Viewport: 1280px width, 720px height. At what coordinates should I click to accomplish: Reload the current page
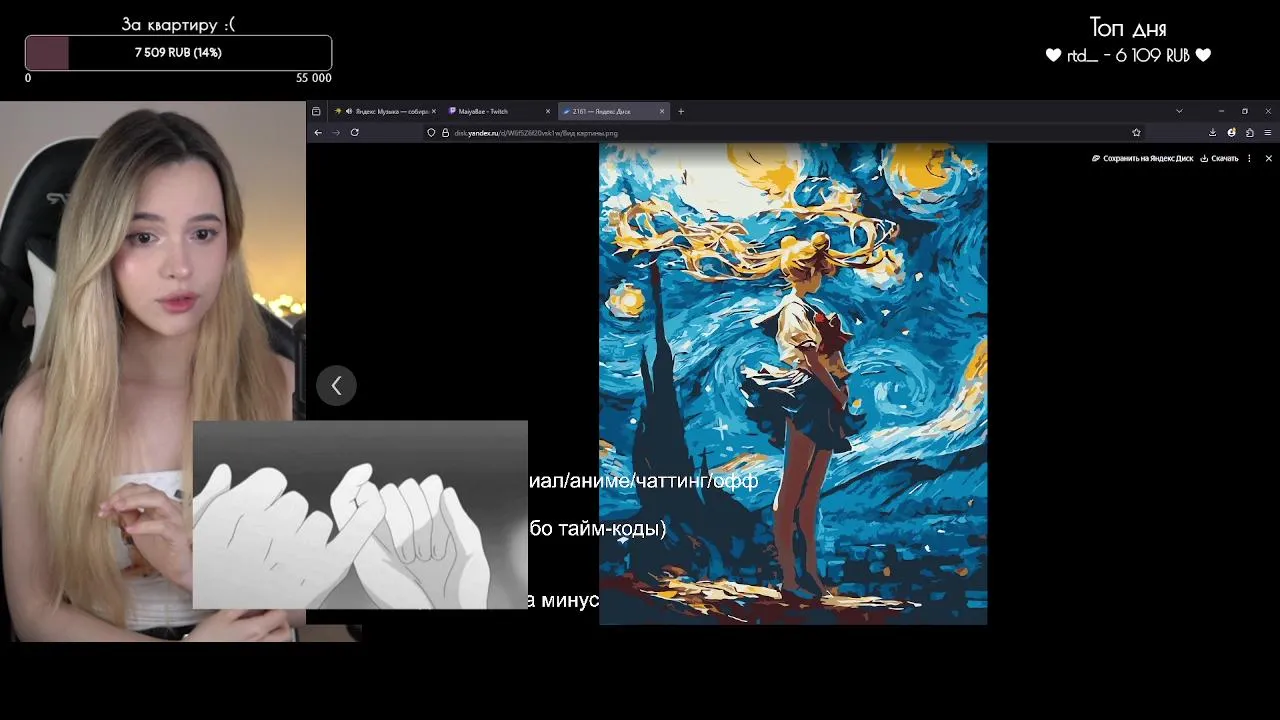[354, 132]
